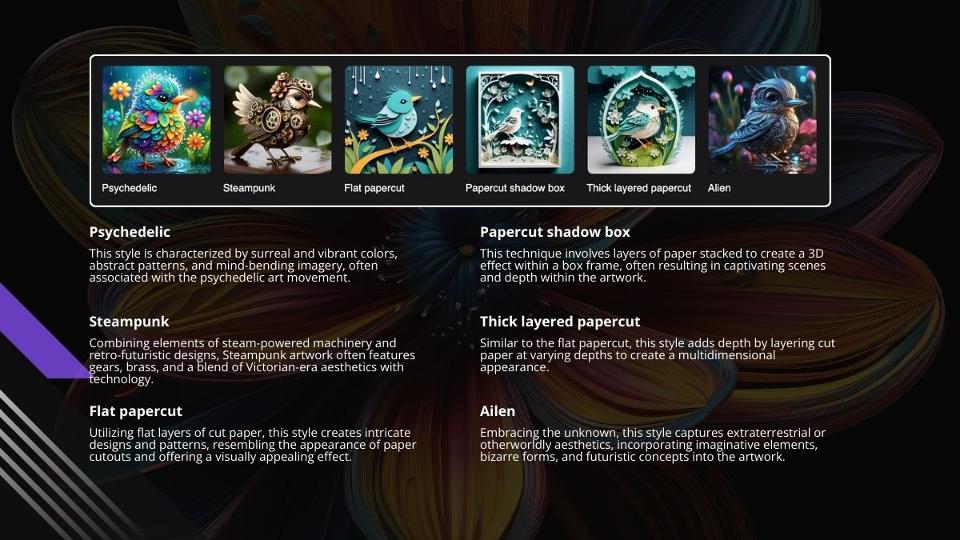Choose the Flat papercut bird image

click(x=399, y=120)
